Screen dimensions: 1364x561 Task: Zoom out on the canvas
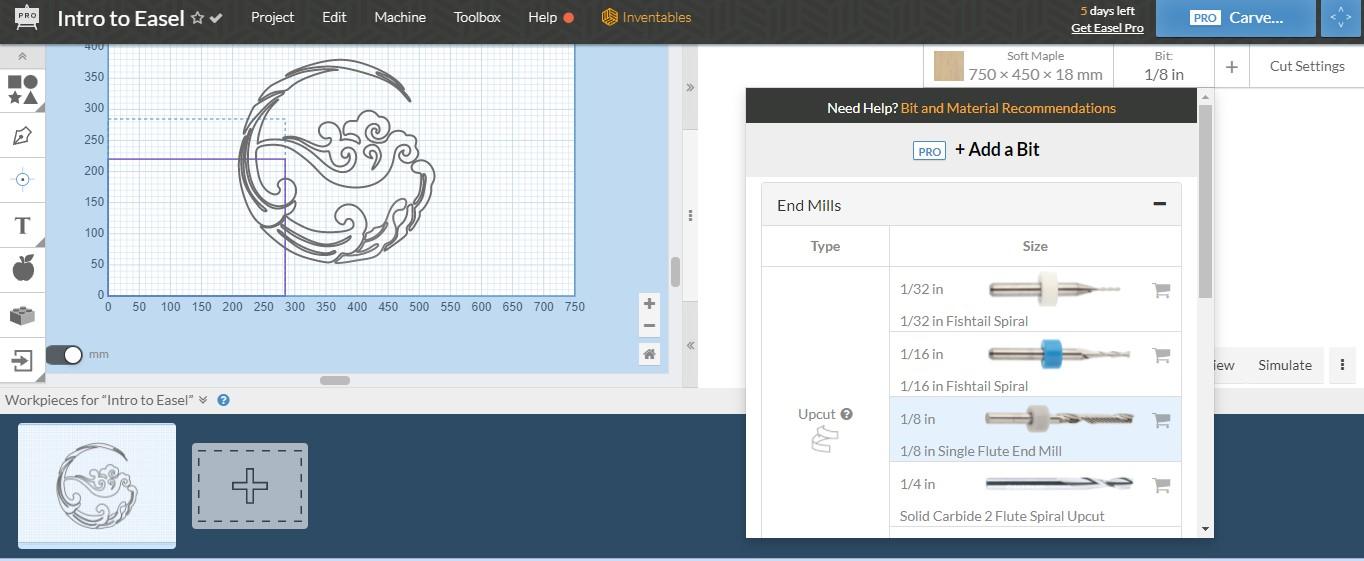[649, 326]
